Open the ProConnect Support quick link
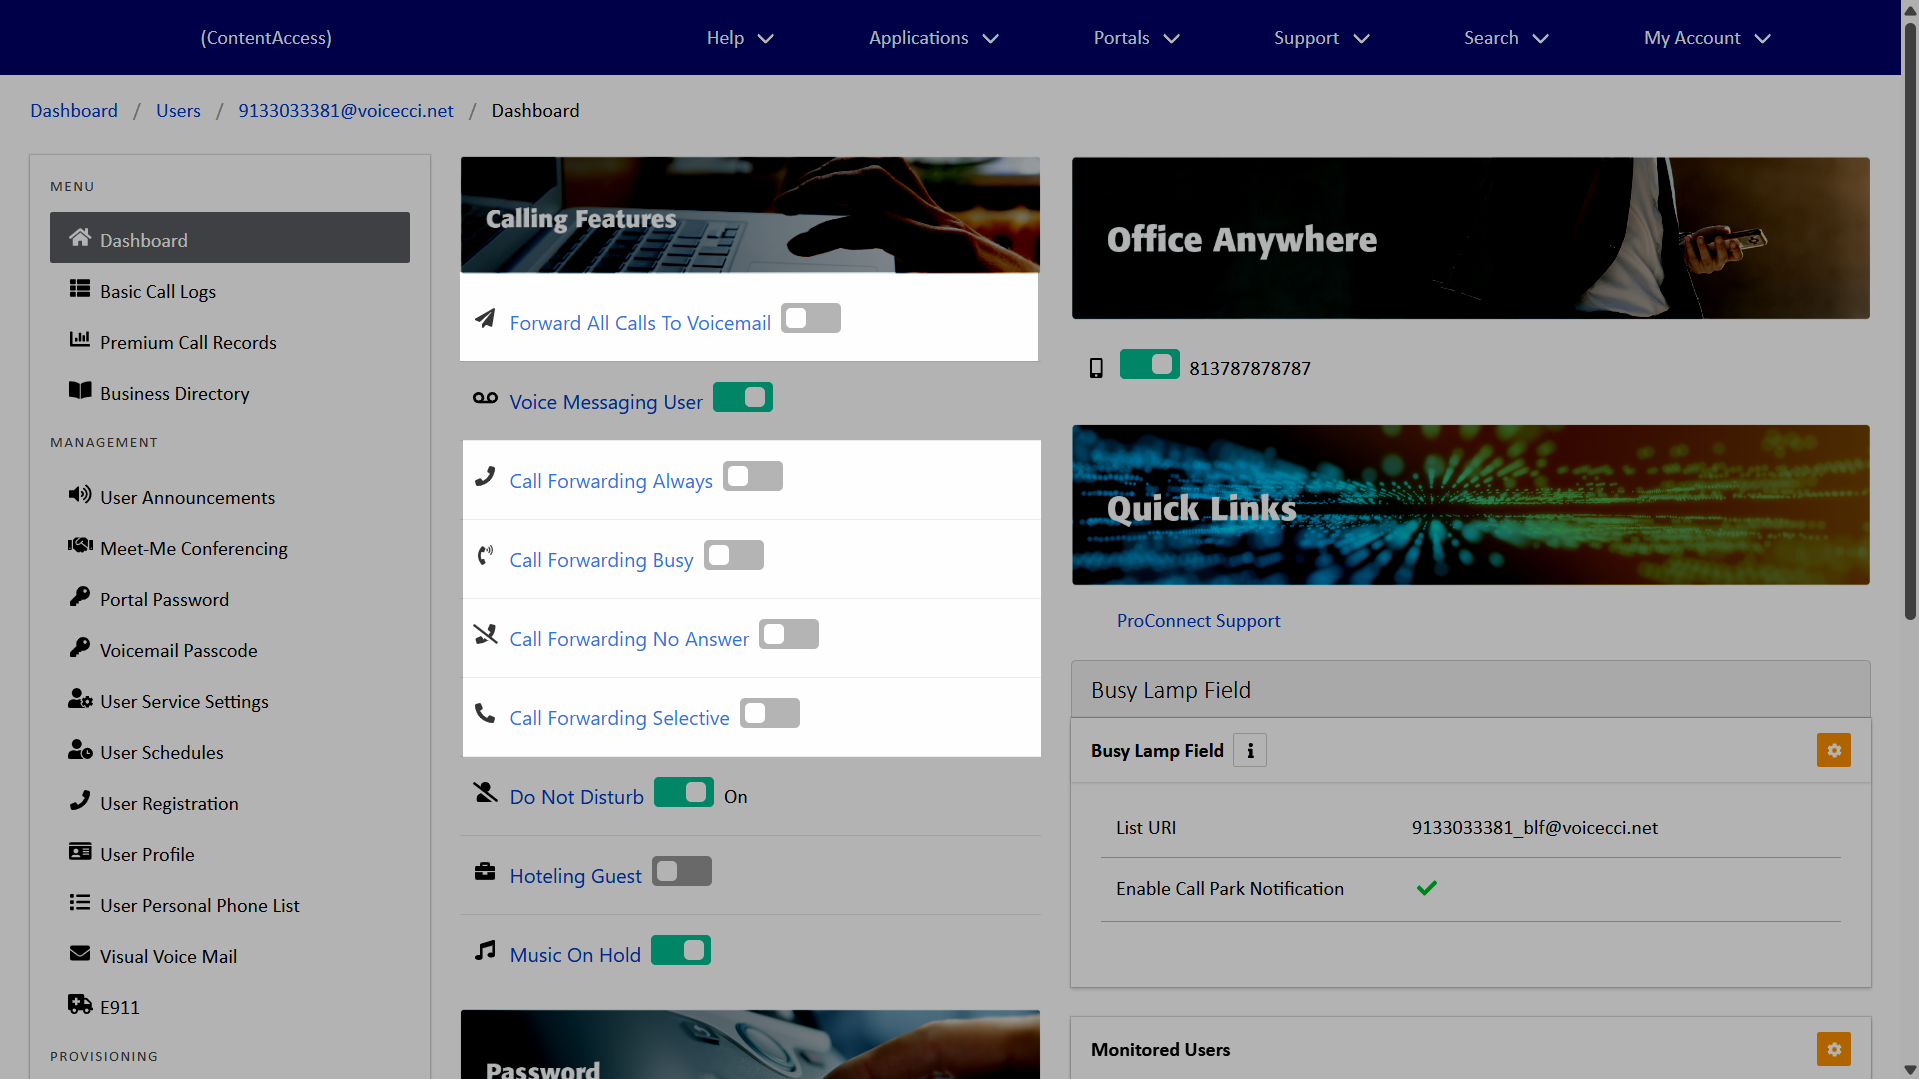Image resolution: width=1919 pixels, height=1079 pixels. [x=1198, y=621]
